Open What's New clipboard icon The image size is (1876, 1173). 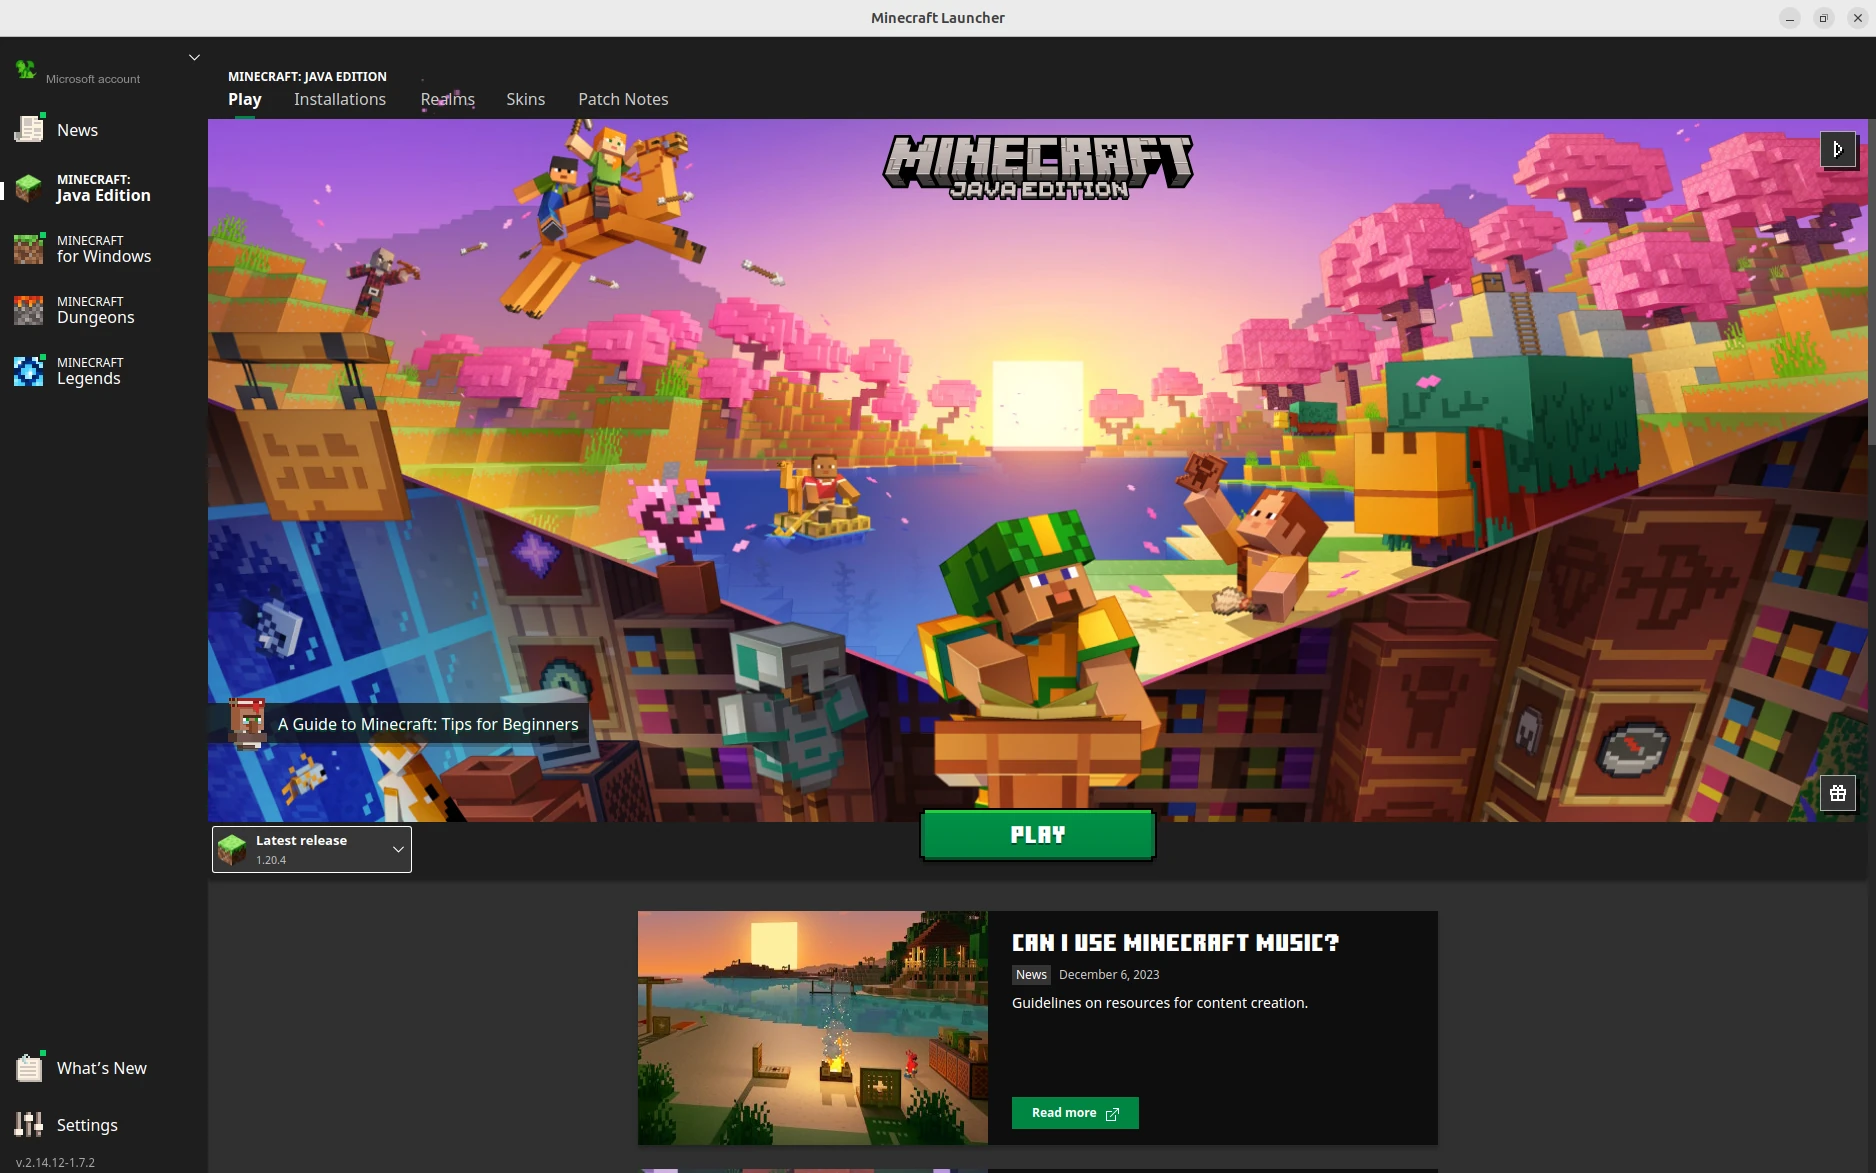click(29, 1068)
